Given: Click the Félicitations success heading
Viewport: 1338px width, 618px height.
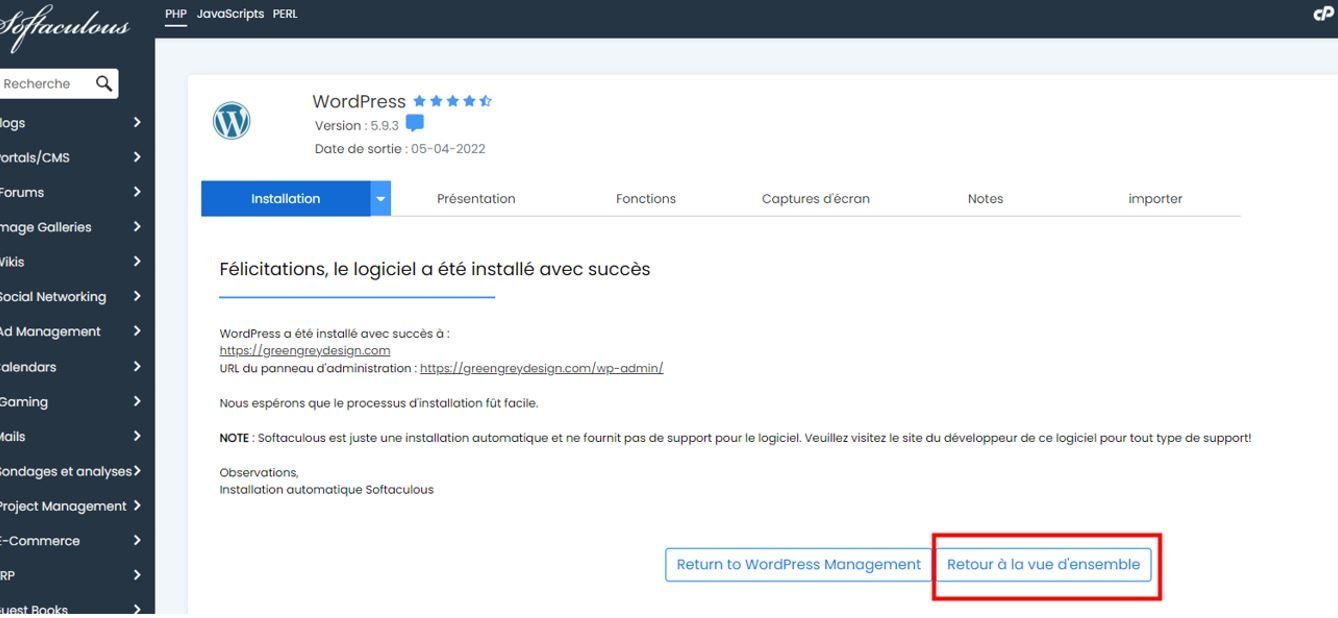Looking at the screenshot, I should tap(435, 269).
